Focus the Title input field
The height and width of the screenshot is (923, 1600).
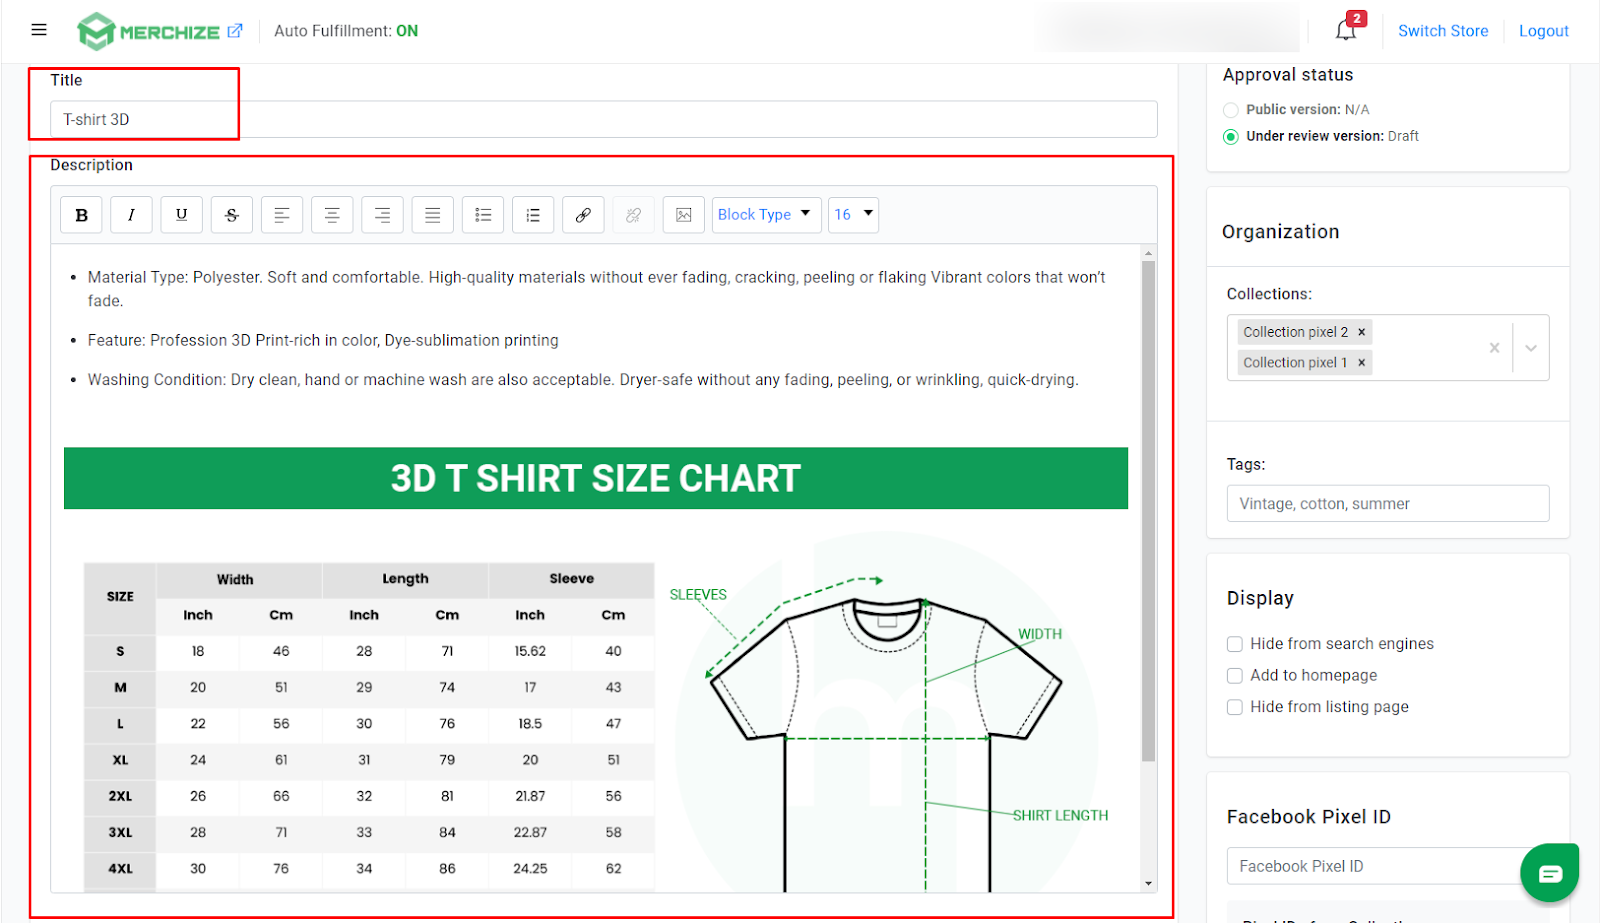click(x=604, y=119)
